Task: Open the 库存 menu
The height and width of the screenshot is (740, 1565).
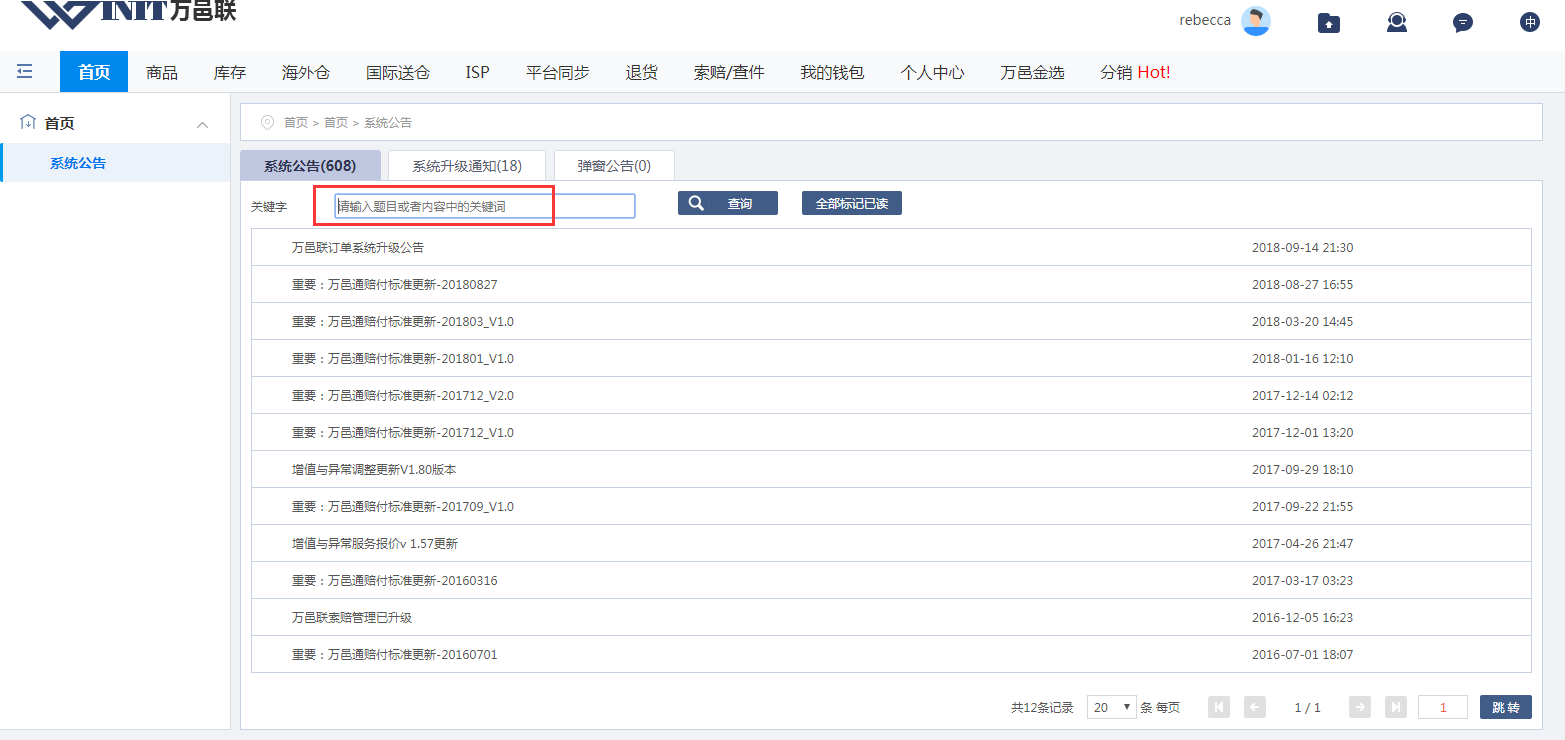Action: coord(230,72)
